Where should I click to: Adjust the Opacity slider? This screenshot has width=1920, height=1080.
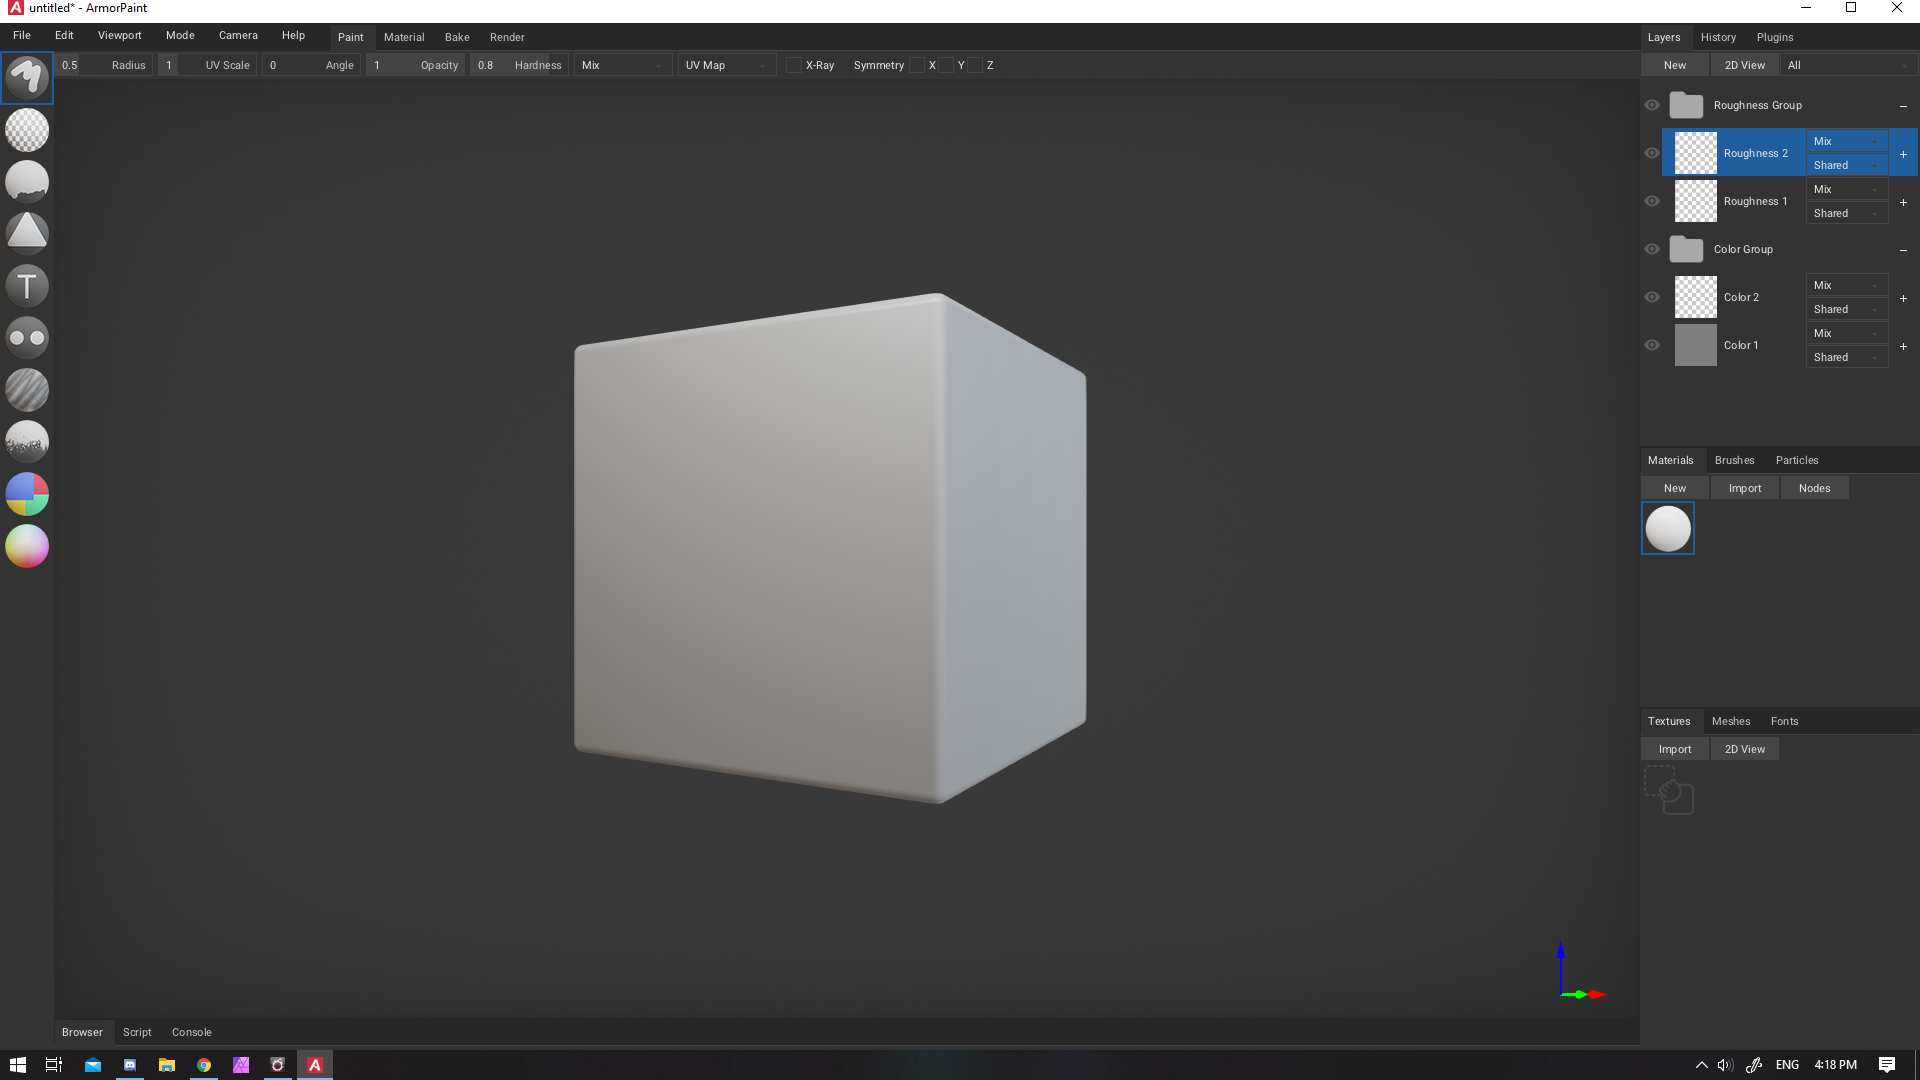pyautogui.click(x=415, y=65)
